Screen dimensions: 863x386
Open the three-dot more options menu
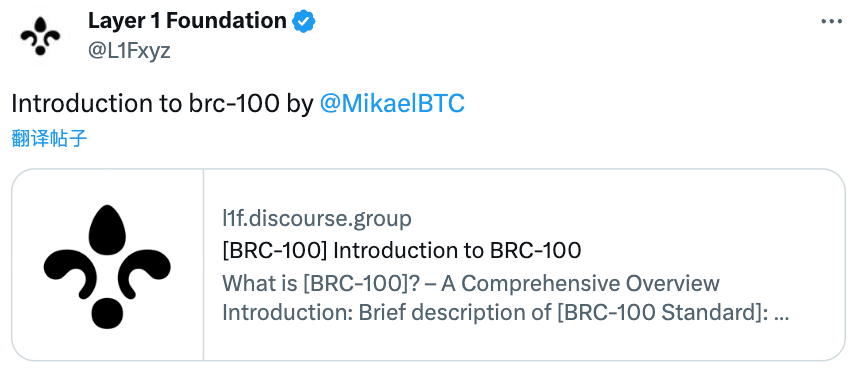coord(832,21)
